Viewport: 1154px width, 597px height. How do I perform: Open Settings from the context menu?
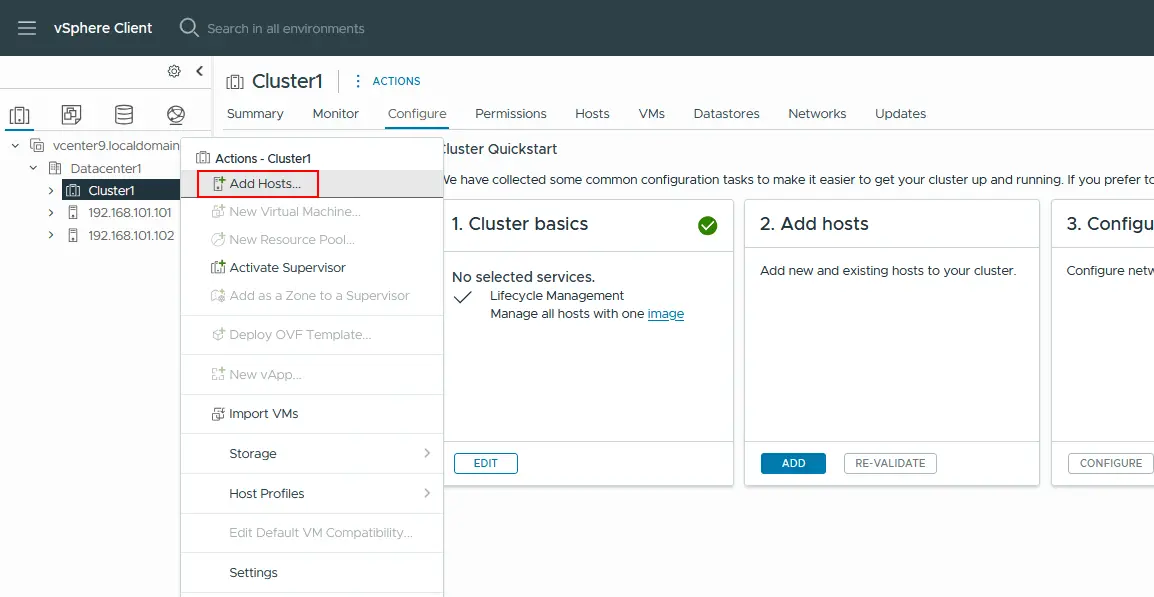(x=253, y=572)
